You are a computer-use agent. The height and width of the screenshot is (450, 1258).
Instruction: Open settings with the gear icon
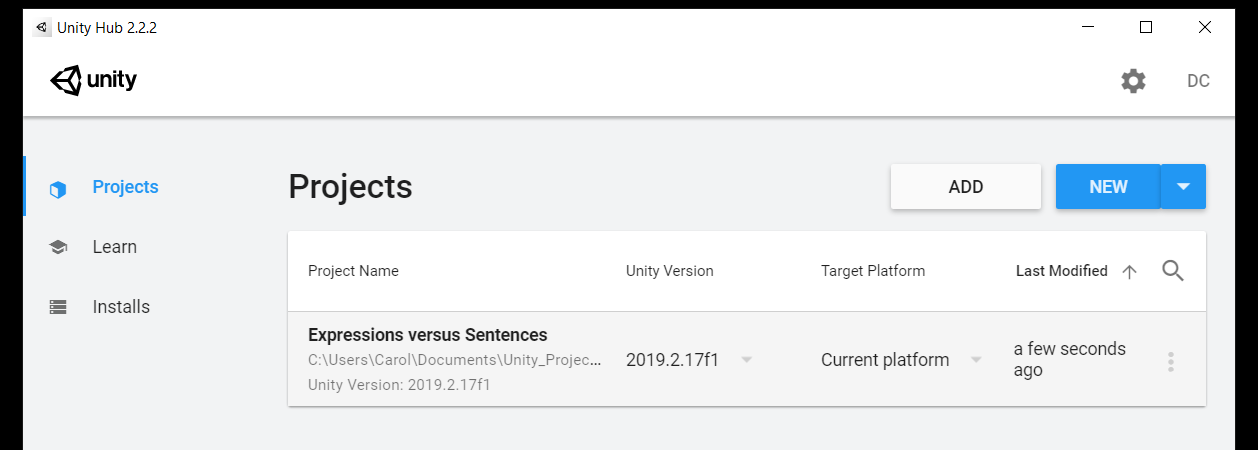point(1133,81)
